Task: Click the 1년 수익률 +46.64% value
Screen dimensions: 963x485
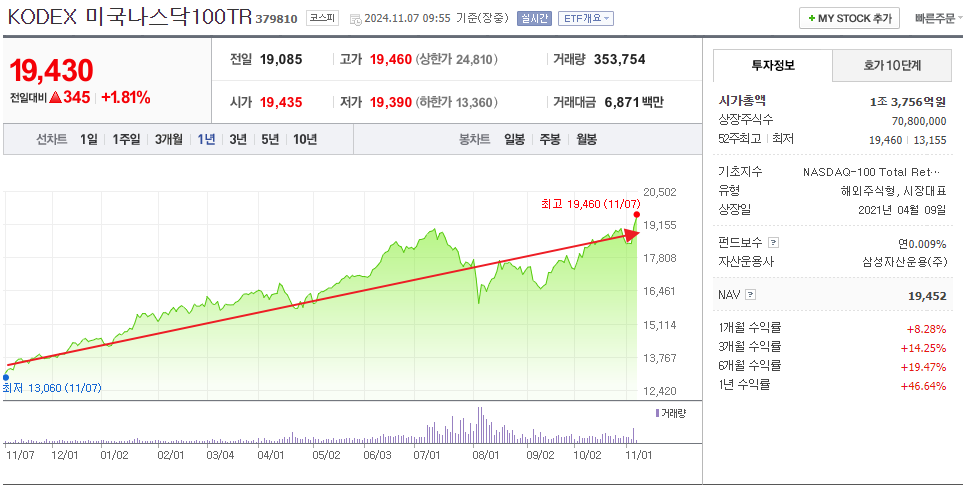Action: 923,386
